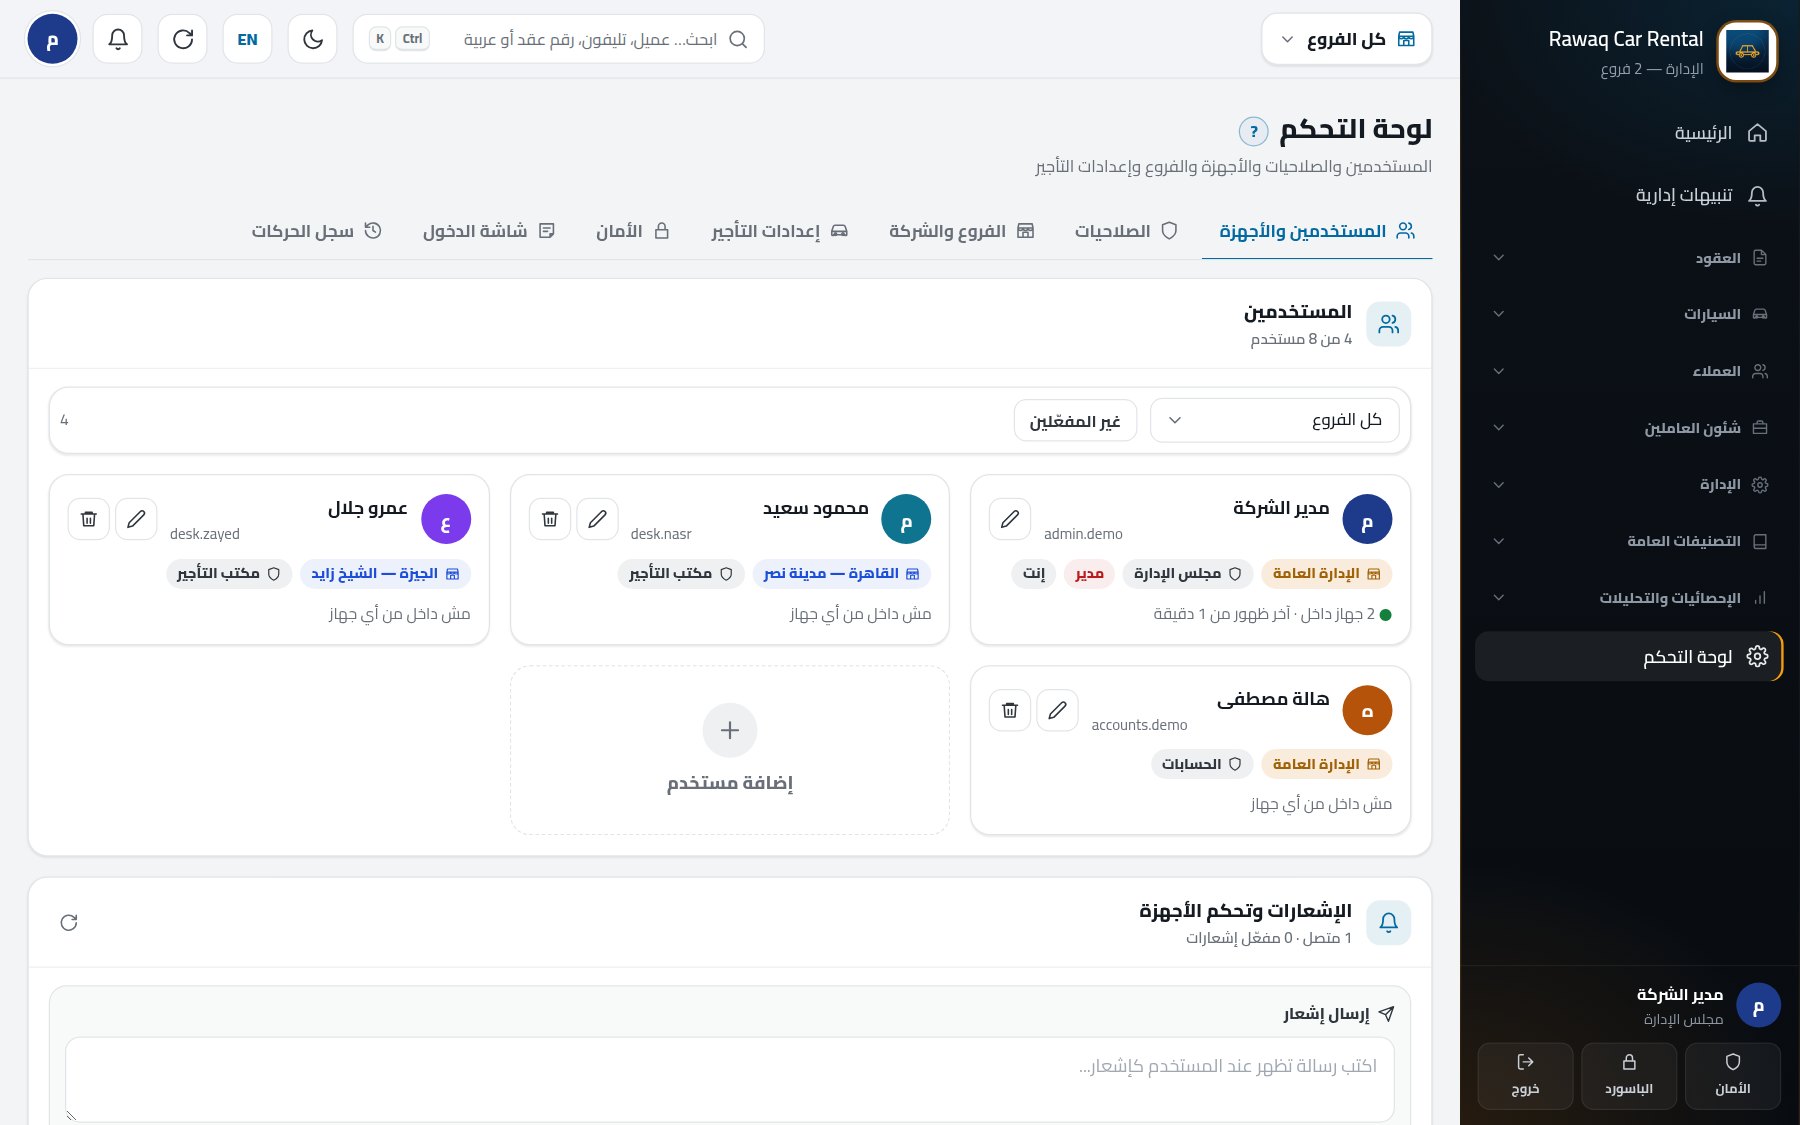Click إضافة مستخدم add user card

tap(730, 750)
